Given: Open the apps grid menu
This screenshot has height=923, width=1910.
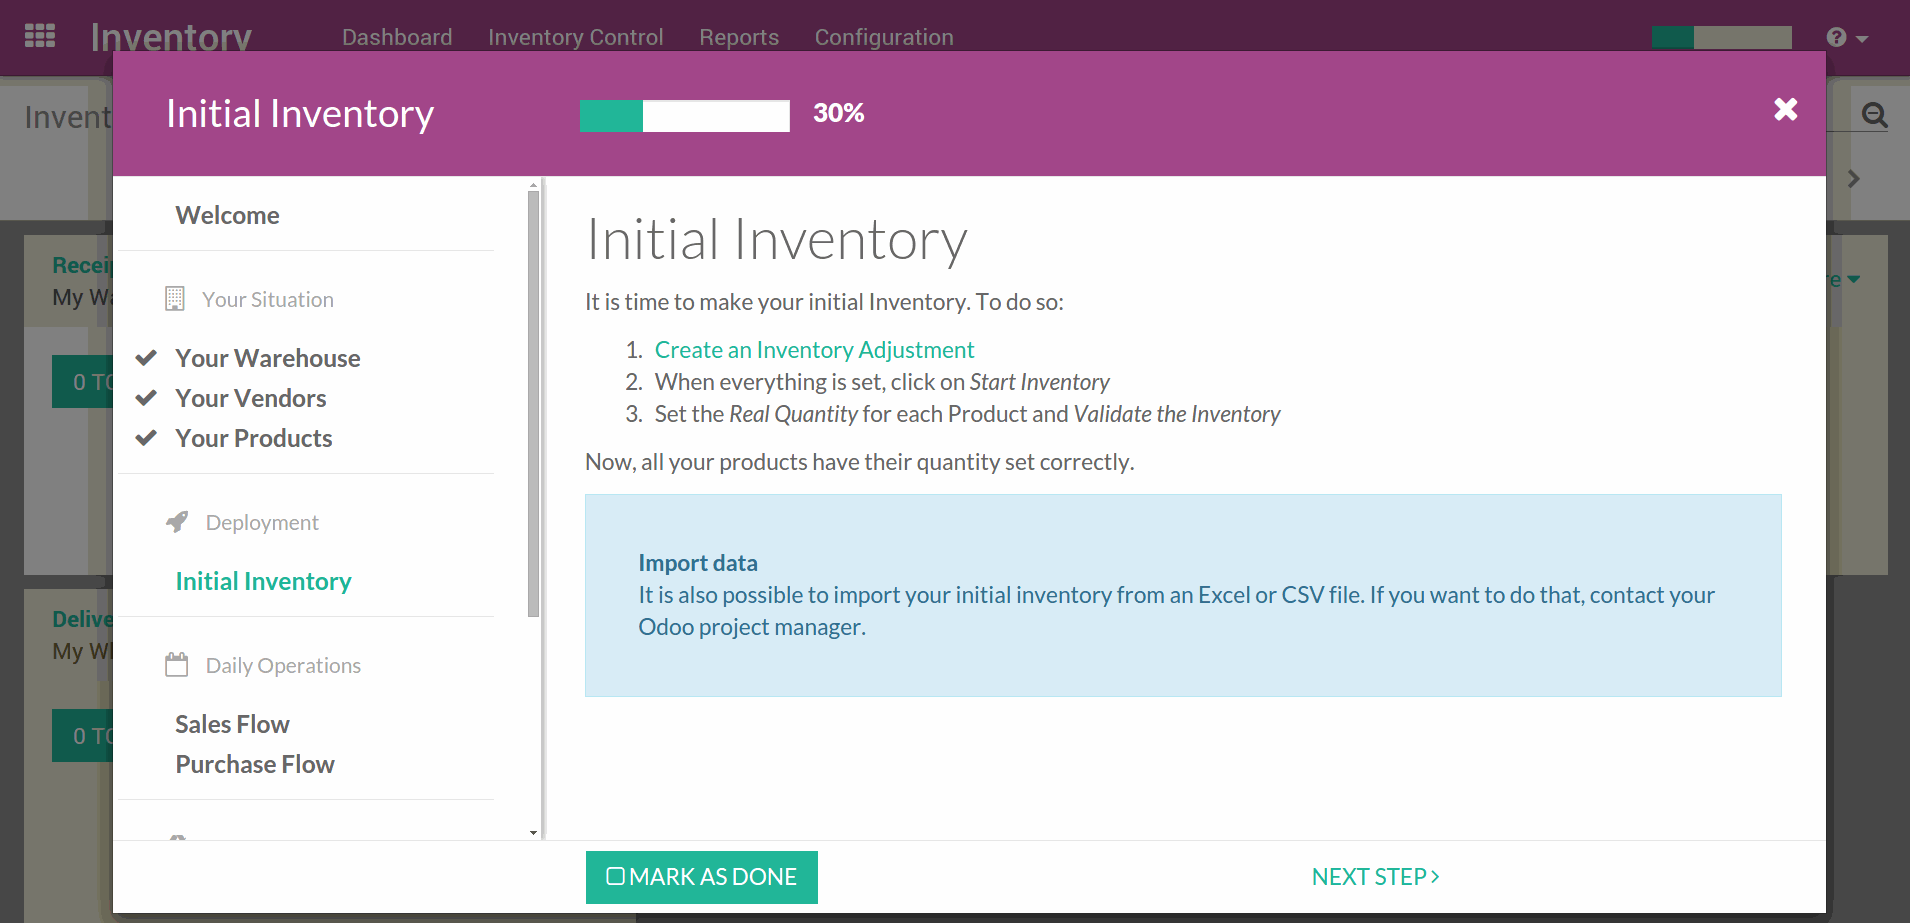Looking at the screenshot, I should pos(39,34).
